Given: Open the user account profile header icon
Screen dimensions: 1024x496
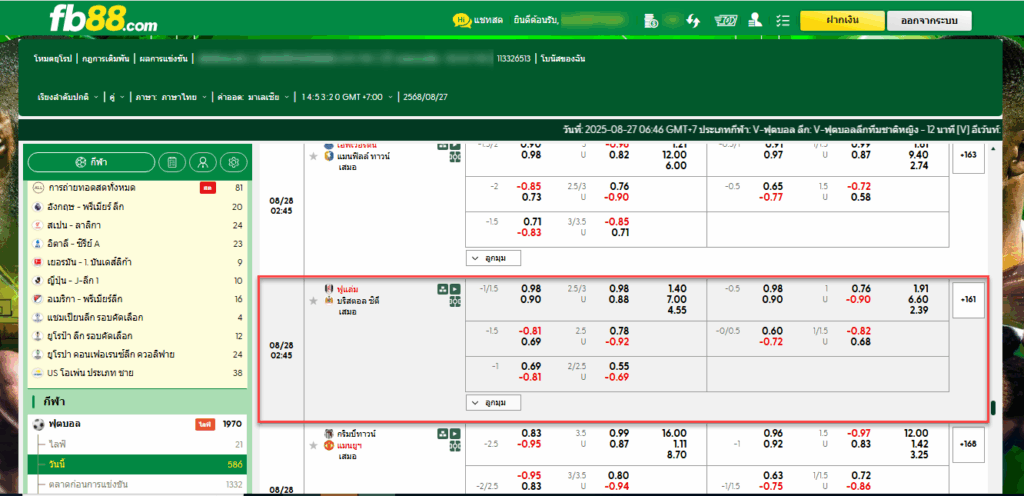Looking at the screenshot, I should pos(756,20).
